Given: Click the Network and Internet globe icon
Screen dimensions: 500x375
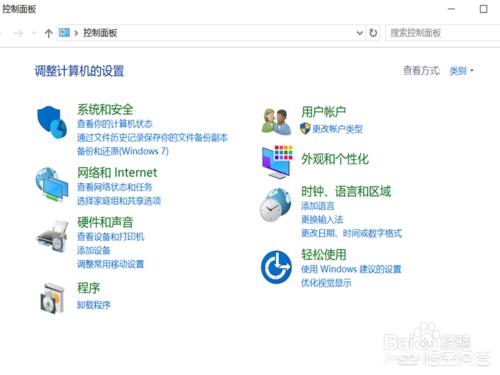Looking at the screenshot, I should [x=51, y=184].
